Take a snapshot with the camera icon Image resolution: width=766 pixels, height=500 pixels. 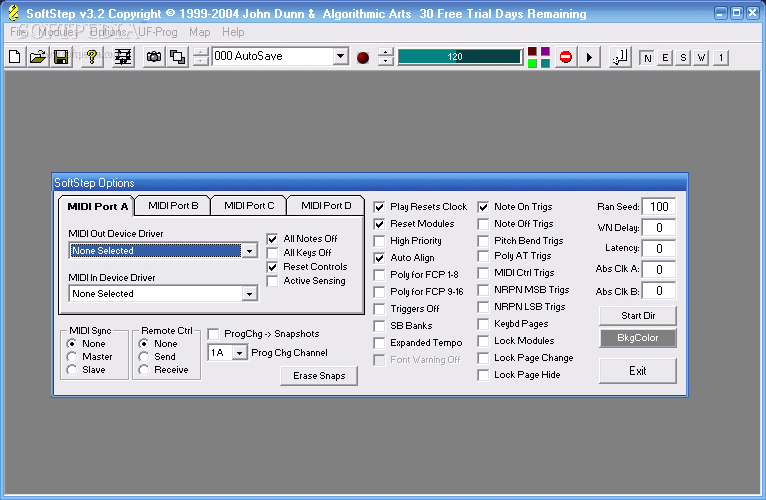tap(154, 57)
